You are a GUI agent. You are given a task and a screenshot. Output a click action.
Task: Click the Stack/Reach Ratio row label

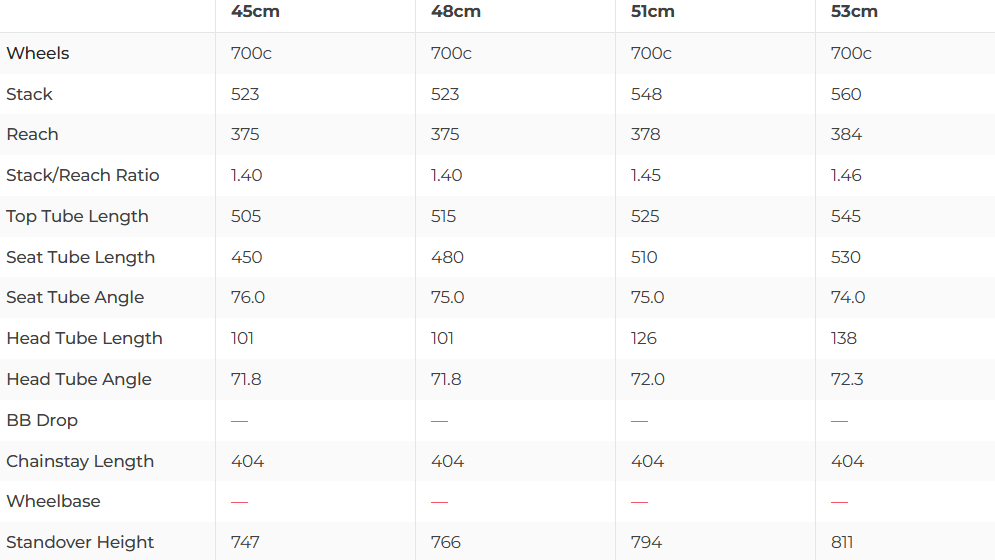click(x=83, y=175)
